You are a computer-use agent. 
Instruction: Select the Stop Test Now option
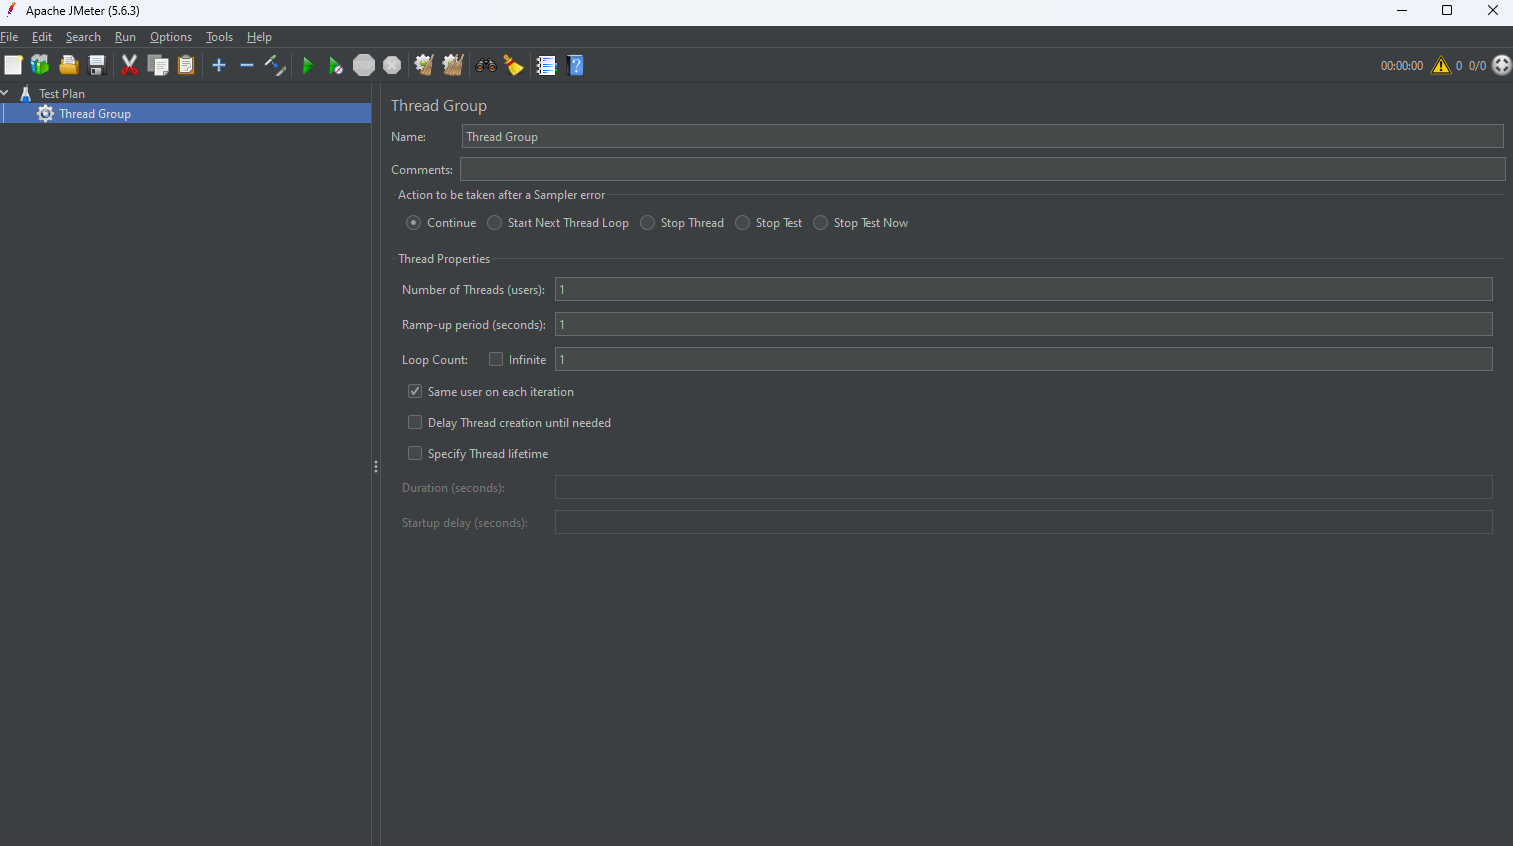point(820,223)
